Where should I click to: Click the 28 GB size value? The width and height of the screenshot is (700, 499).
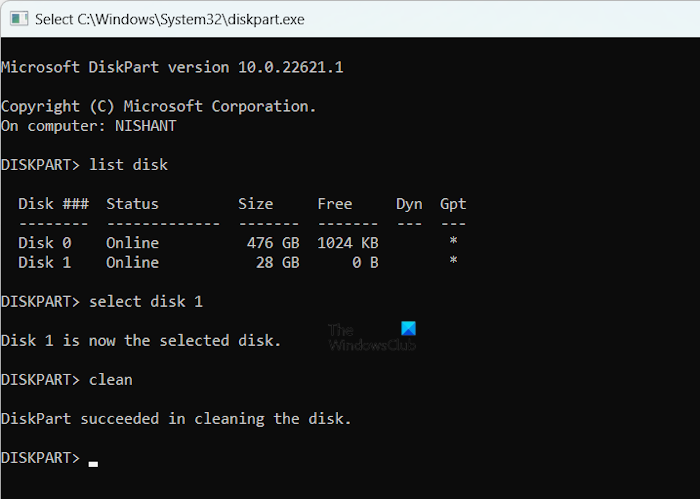(277, 262)
